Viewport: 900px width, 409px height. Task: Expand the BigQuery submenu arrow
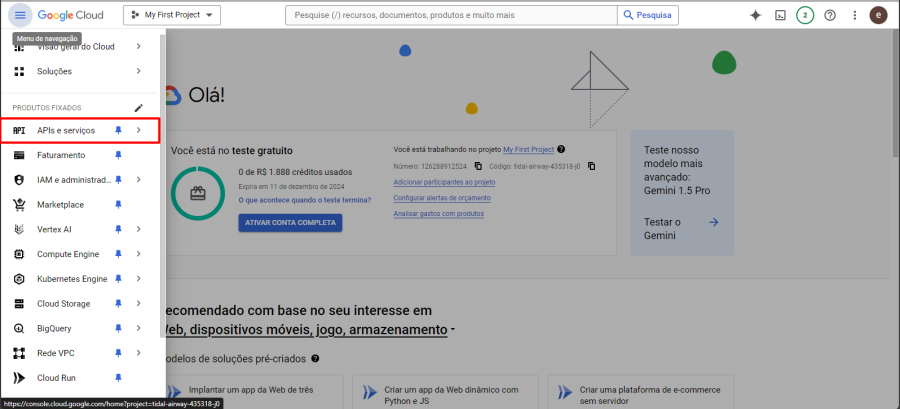(138, 329)
